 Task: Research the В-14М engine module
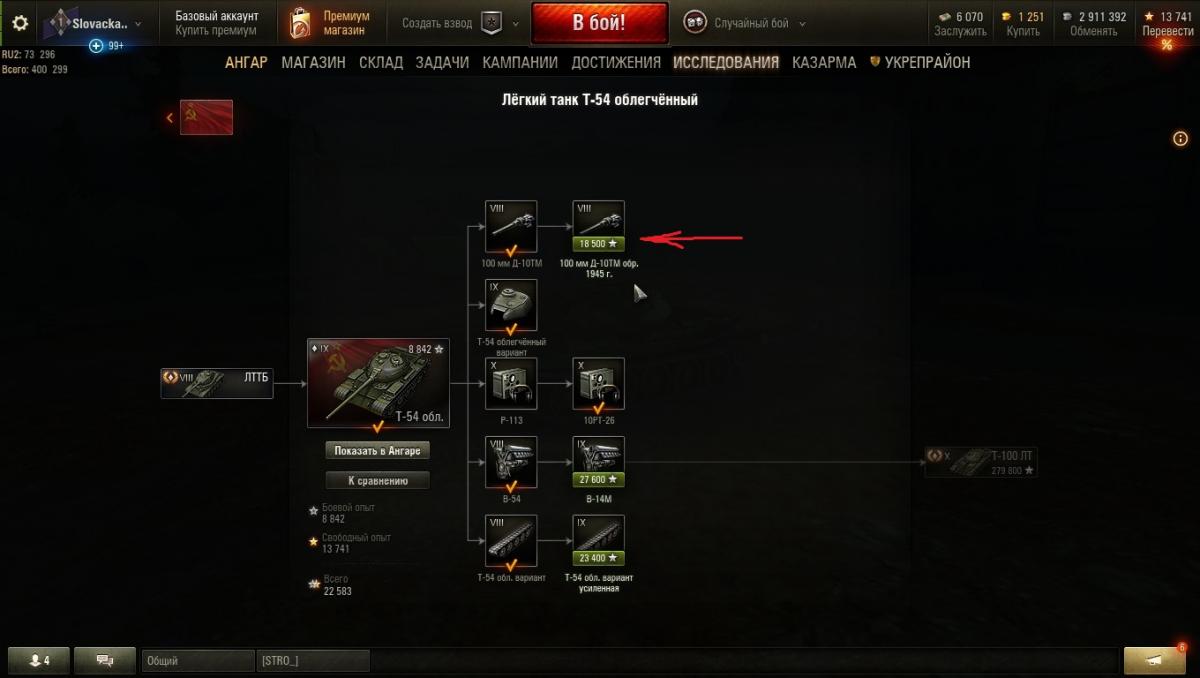click(x=599, y=462)
